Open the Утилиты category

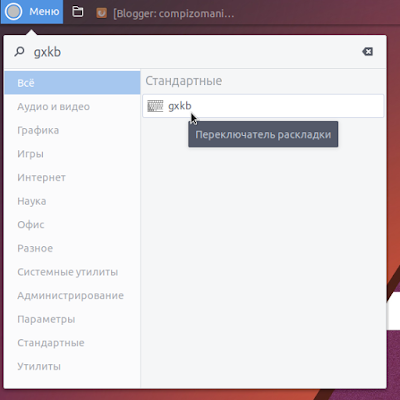[x=72, y=367]
